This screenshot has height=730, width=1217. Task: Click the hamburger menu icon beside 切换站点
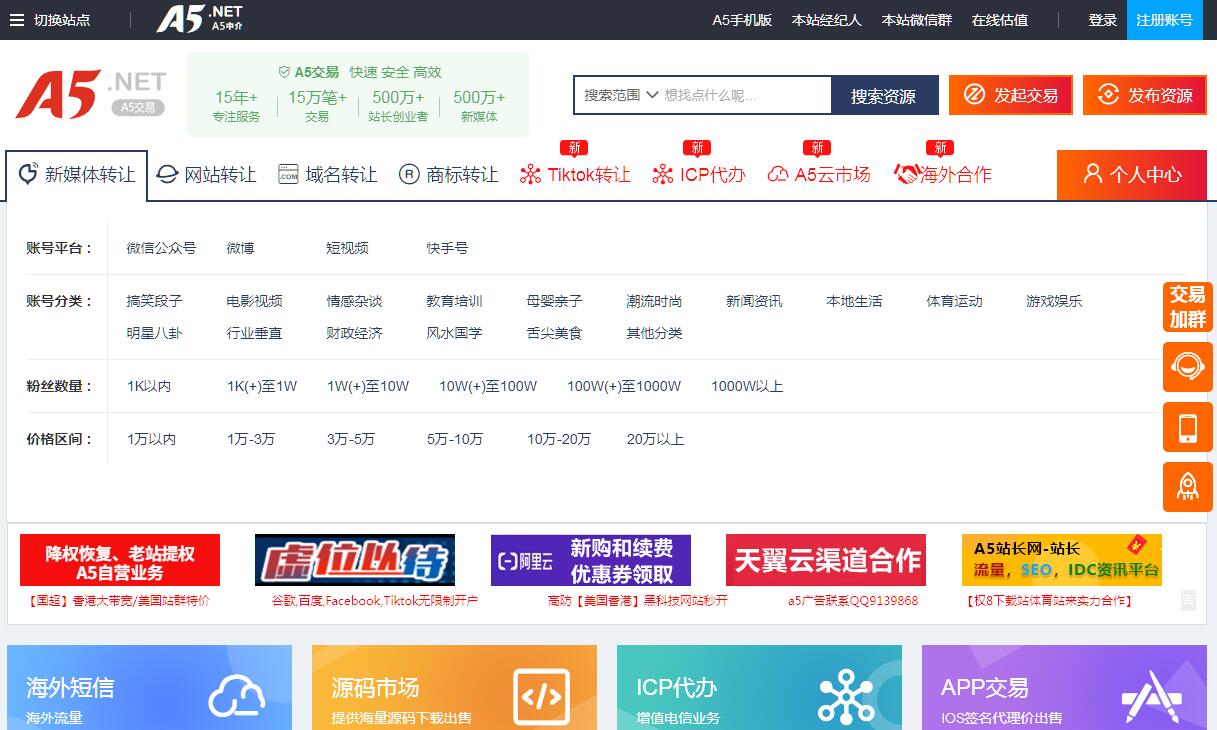[x=17, y=20]
